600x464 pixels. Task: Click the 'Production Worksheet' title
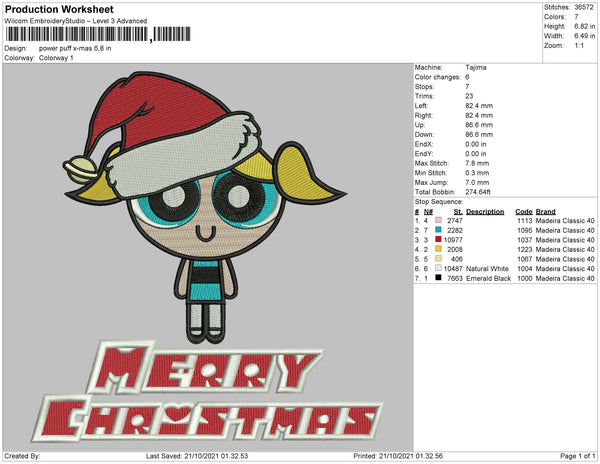59,9
